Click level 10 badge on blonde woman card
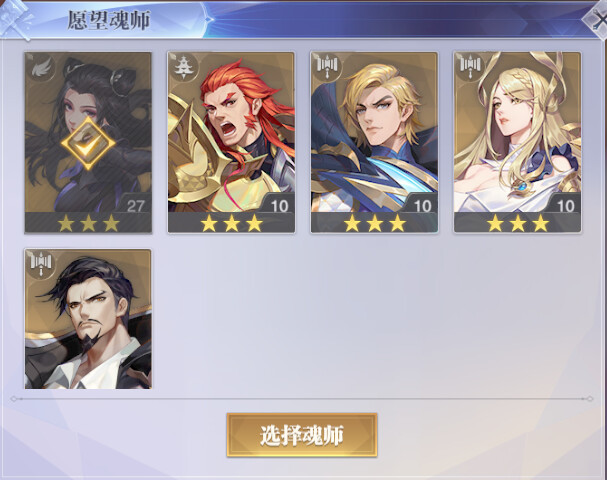 pyautogui.click(x=565, y=206)
